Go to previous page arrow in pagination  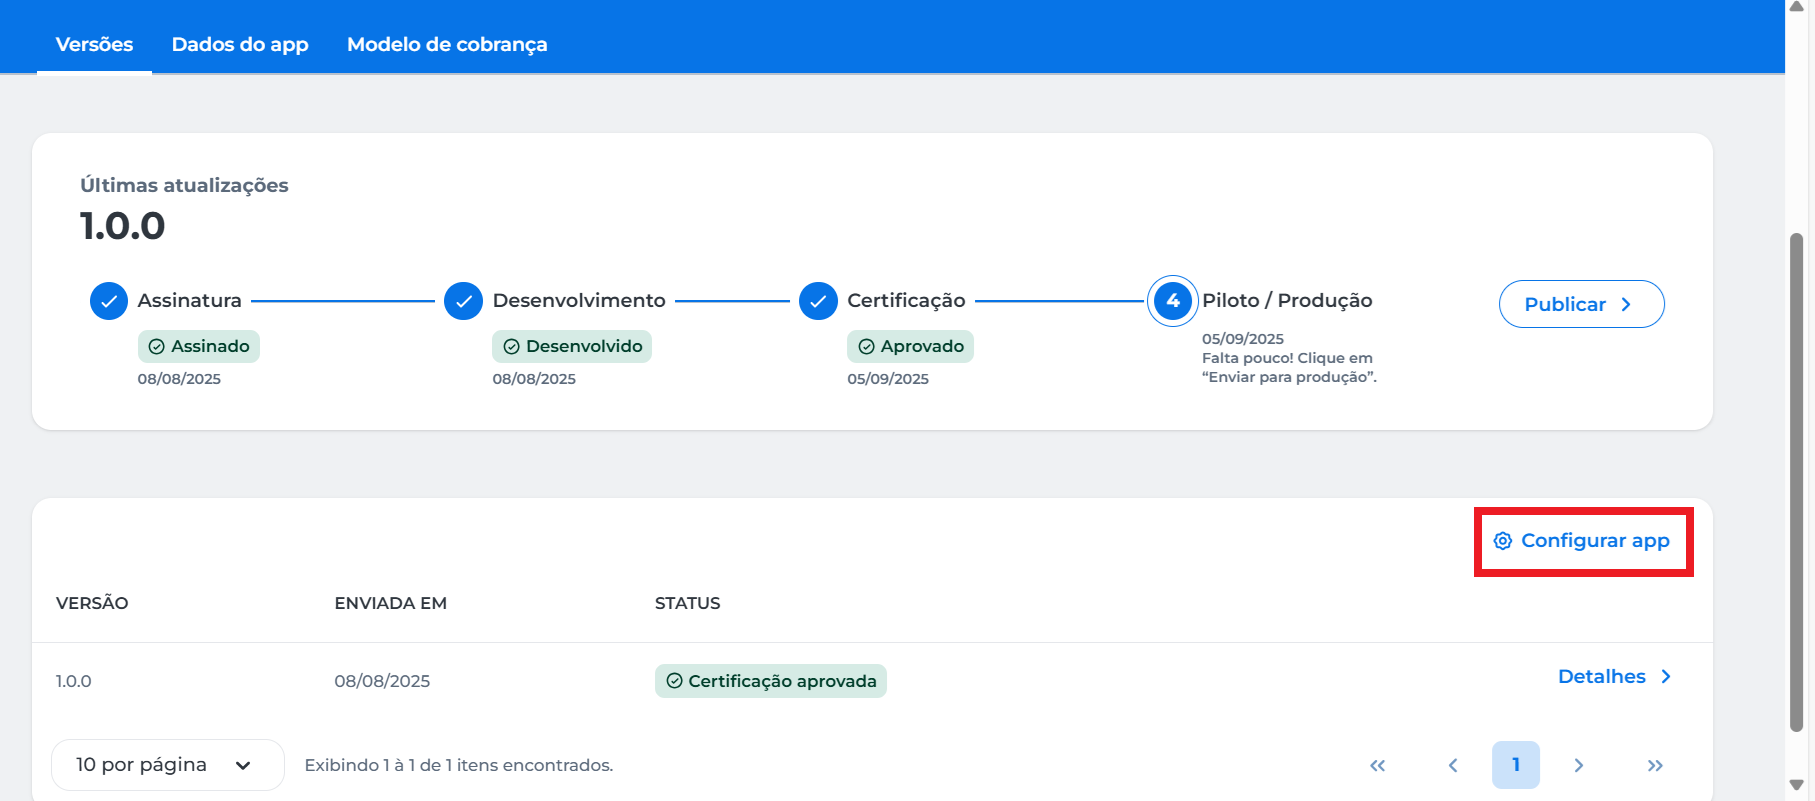[1453, 765]
